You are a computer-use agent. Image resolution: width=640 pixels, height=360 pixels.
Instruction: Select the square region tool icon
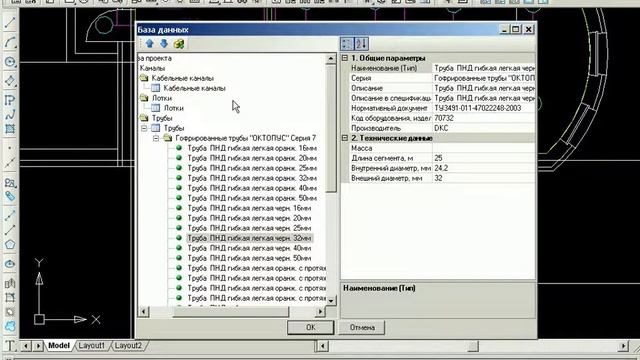pyautogui.click(x=10, y=130)
